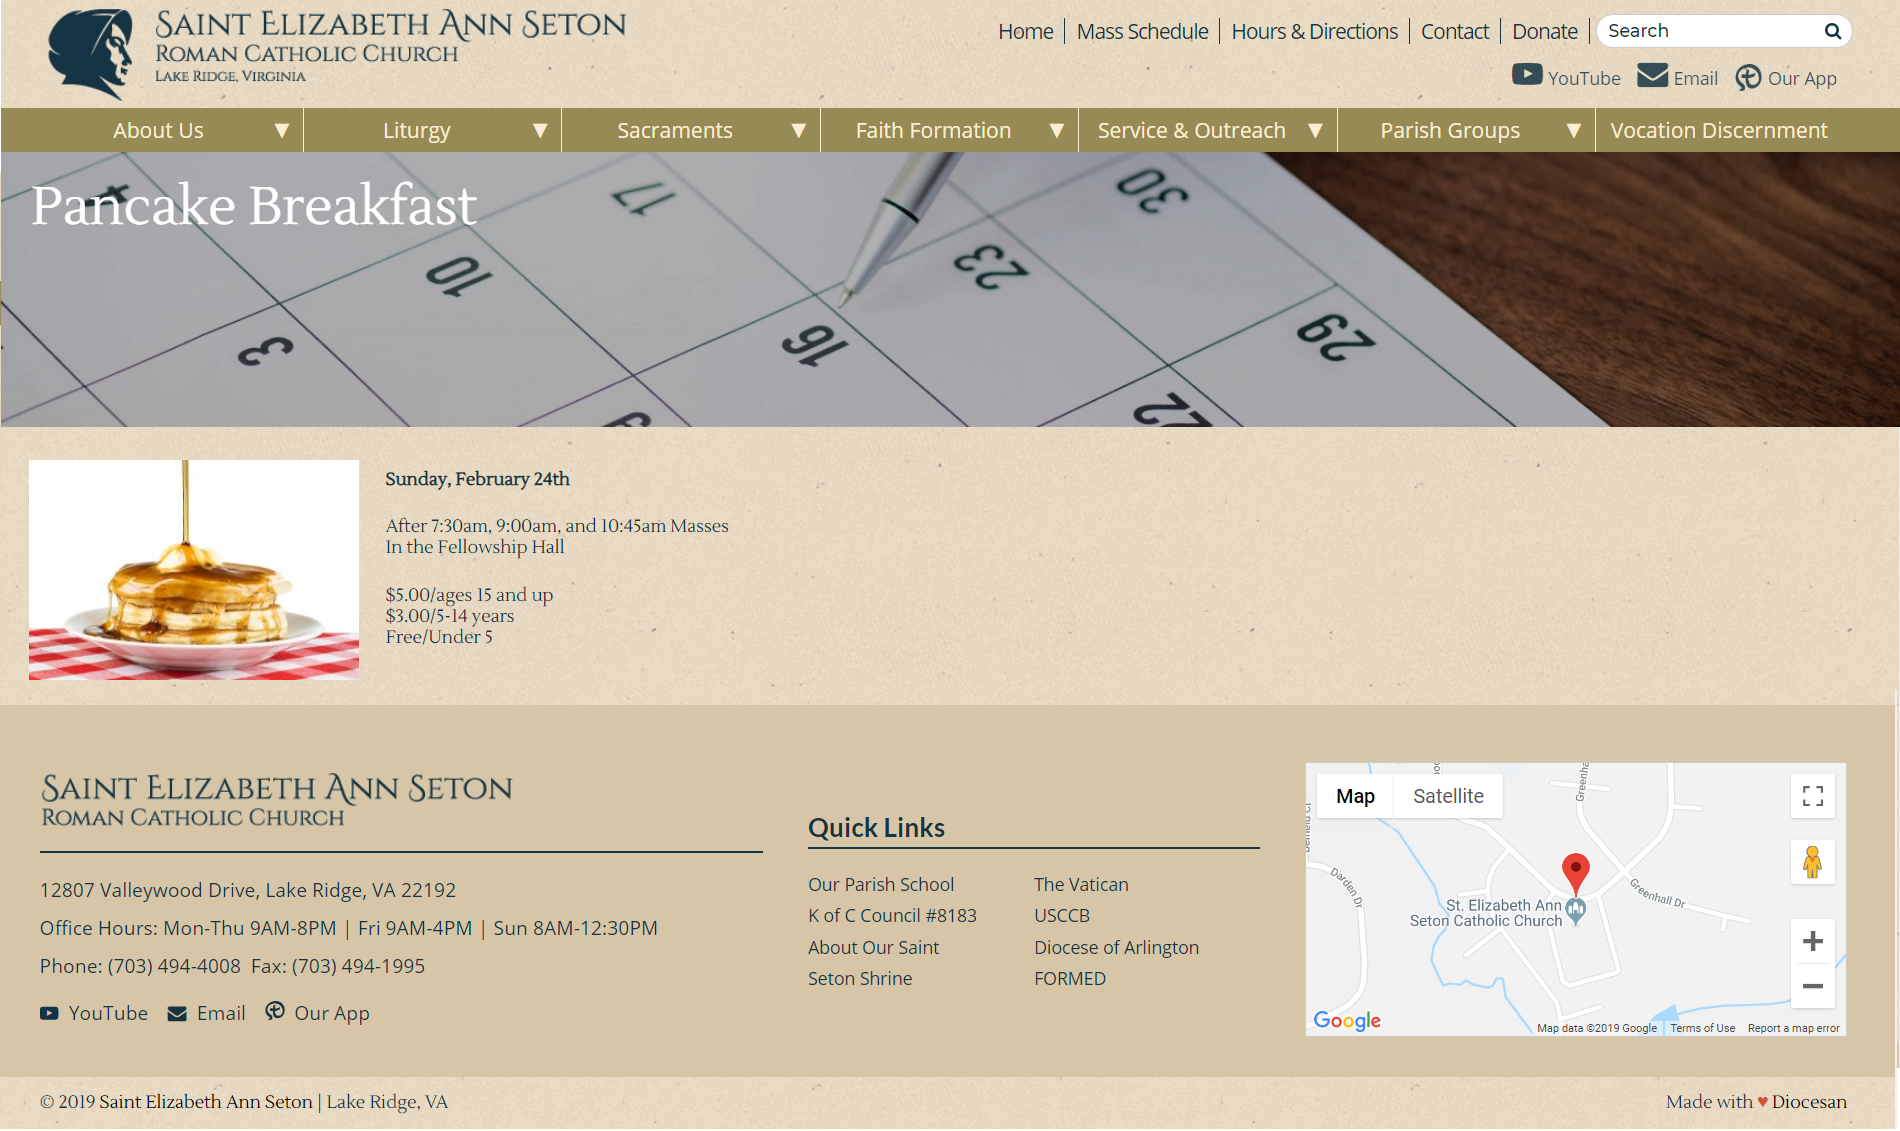Click the header Email envelope icon
Viewport: 1900px width, 1131px height.
pos(1652,76)
